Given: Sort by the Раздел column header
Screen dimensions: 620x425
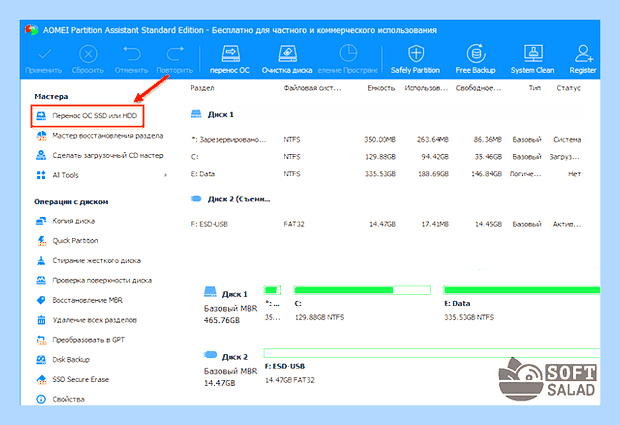Looking at the screenshot, I should [x=202, y=88].
